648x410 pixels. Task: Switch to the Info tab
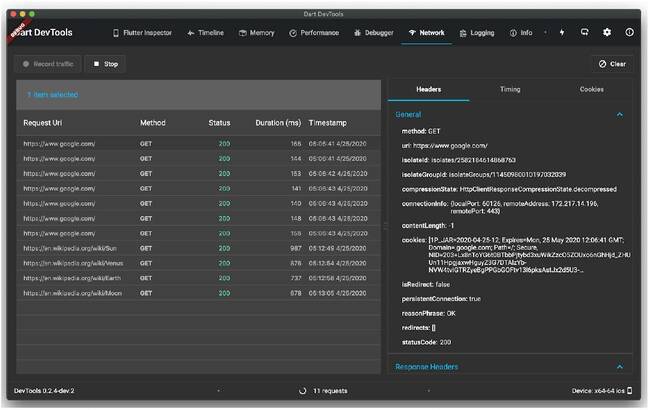click(x=521, y=33)
